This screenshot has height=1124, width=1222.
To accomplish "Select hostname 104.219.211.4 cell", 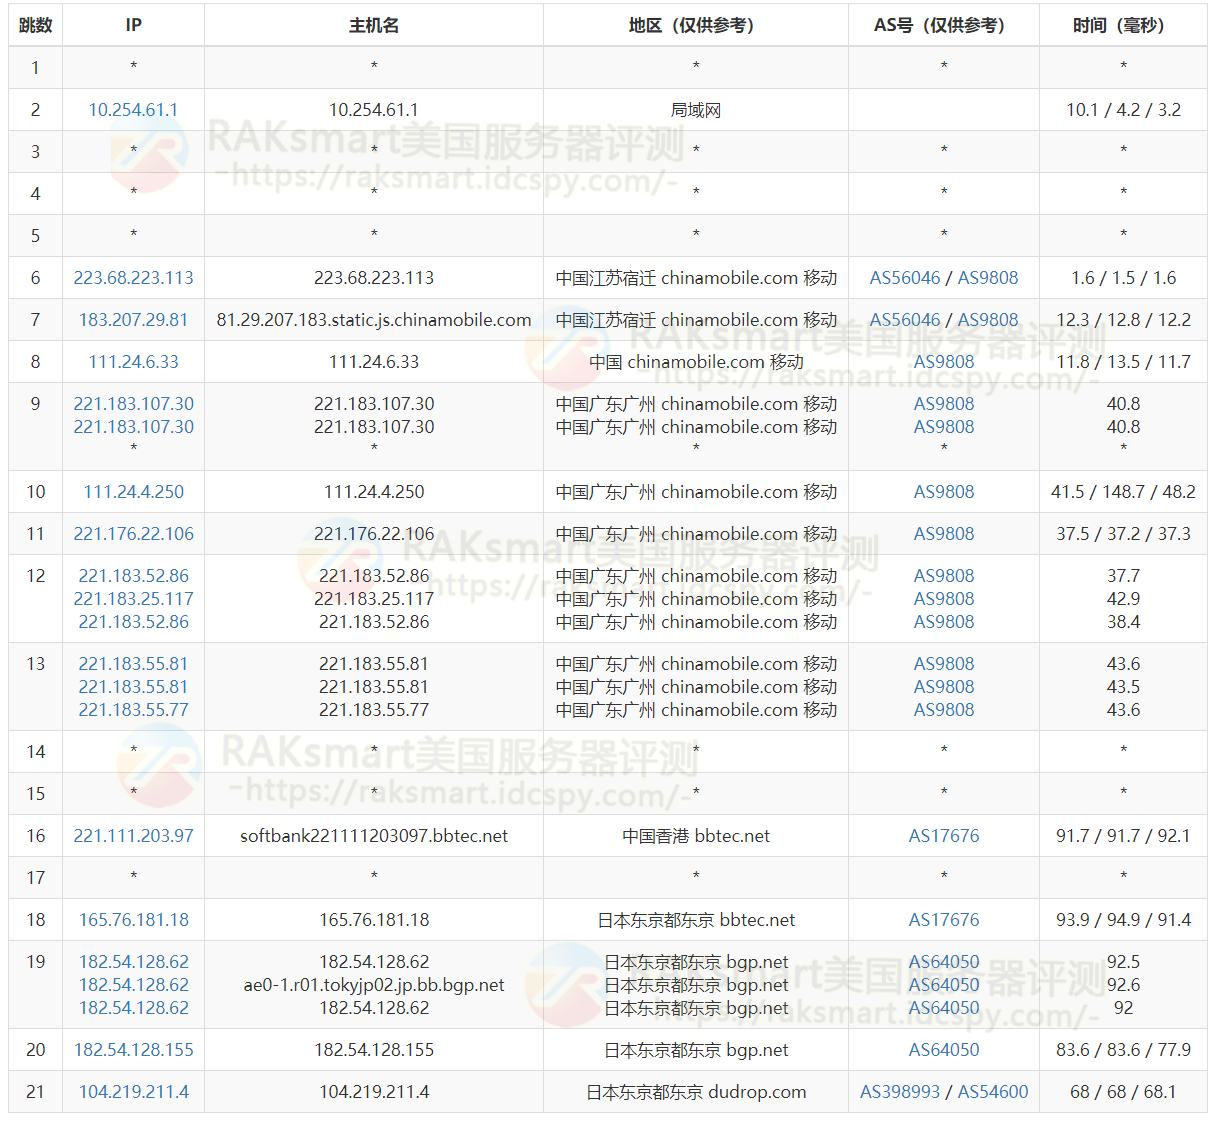I will (374, 1092).
